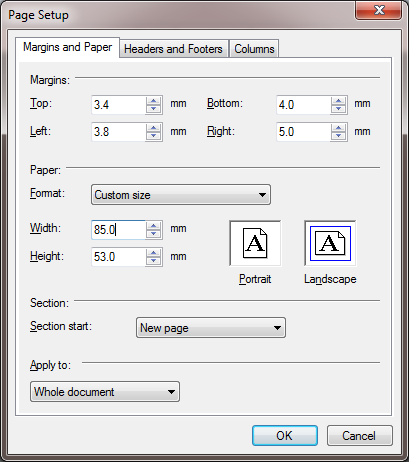The width and height of the screenshot is (409, 462).
Task: Expand the Apply to Whole document dropdown
Action: pyautogui.click(x=105, y=392)
